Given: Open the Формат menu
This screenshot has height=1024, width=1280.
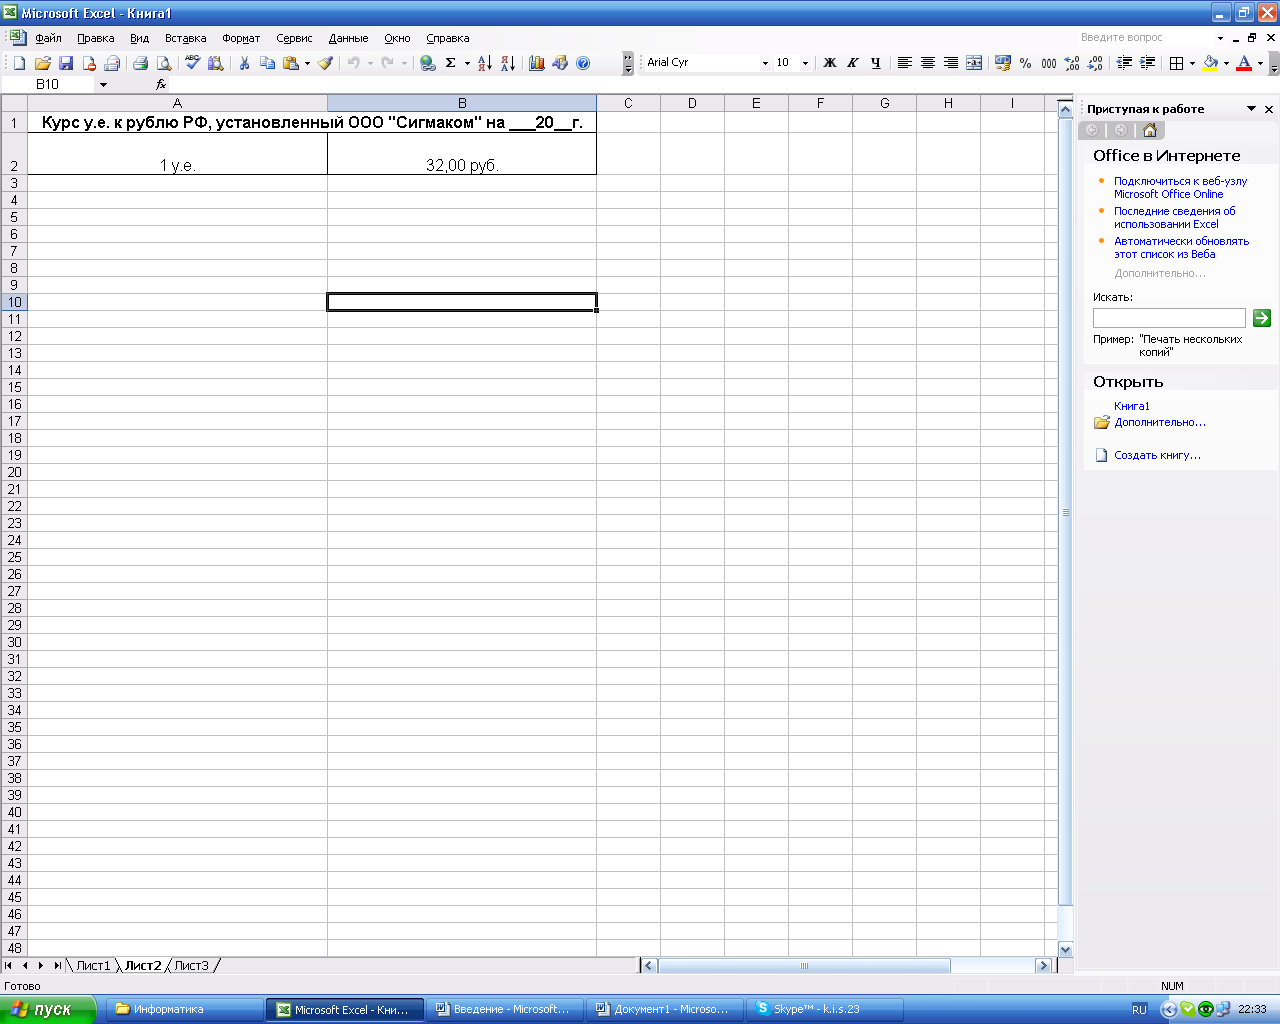Looking at the screenshot, I should coord(241,38).
